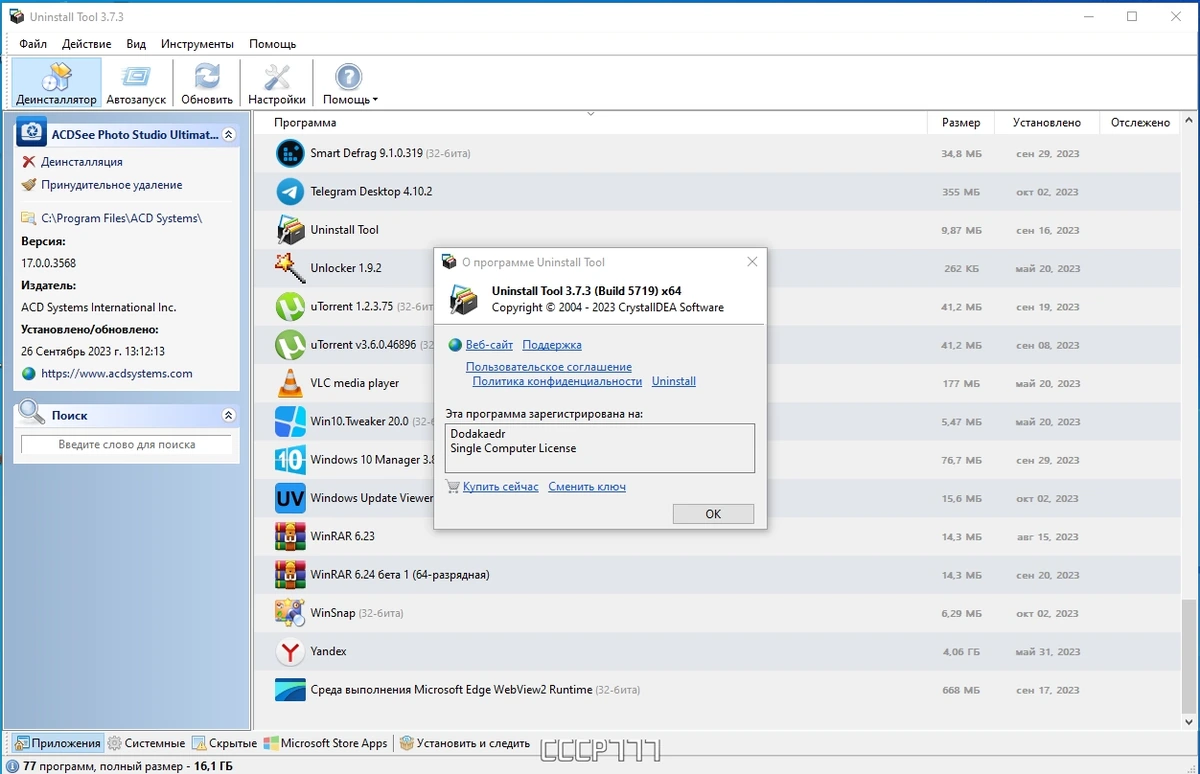Open the Инструменты menu
Viewport: 1200px width, 774px height.
197,44
